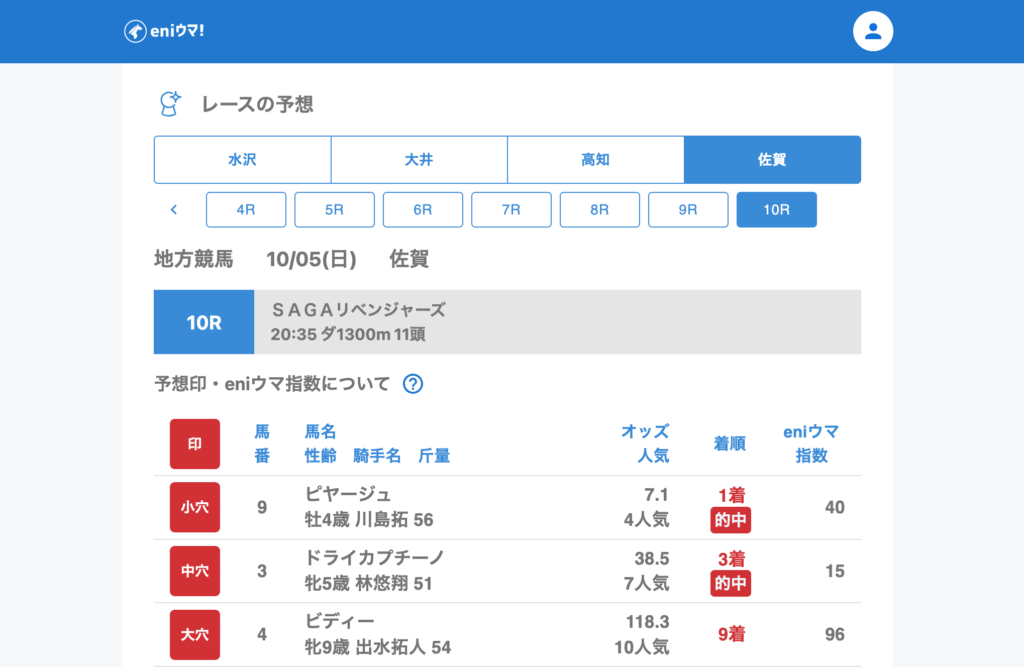This screenshot has width=1024, height=667.
Task: Pick the 6R race button
Action: pyautogui.click(x=423, y=210)
